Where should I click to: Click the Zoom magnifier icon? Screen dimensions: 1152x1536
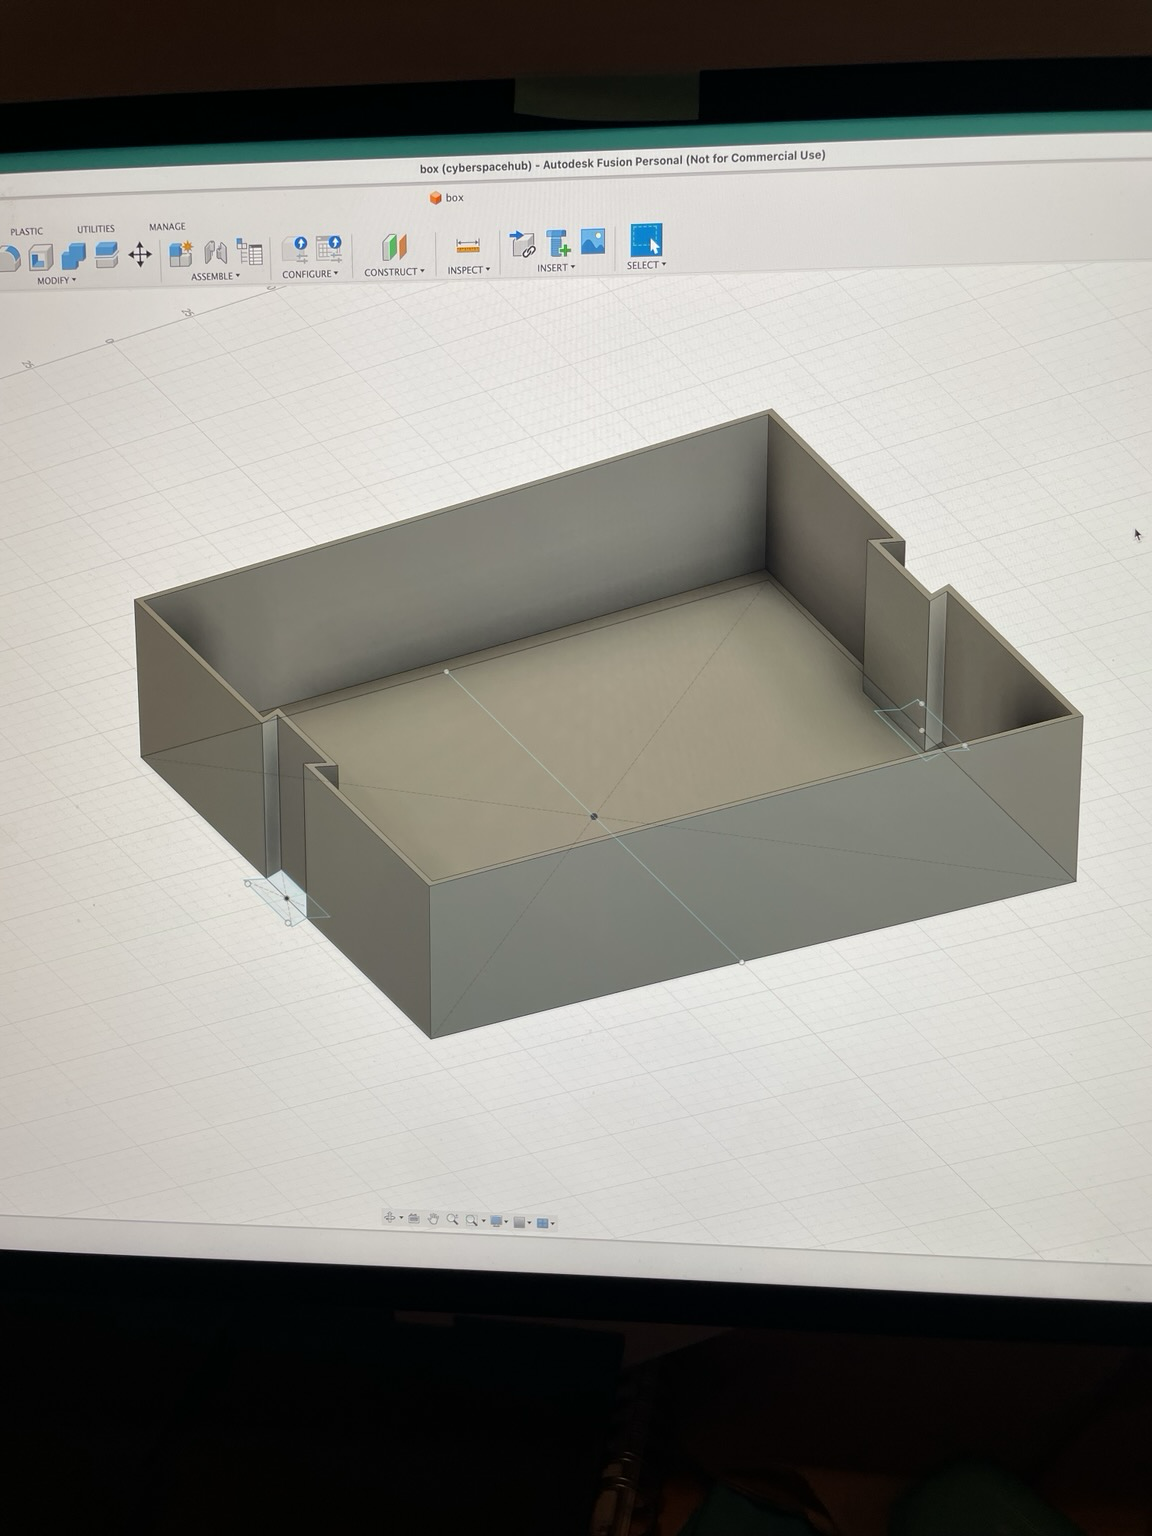[x=453, y=1219]
